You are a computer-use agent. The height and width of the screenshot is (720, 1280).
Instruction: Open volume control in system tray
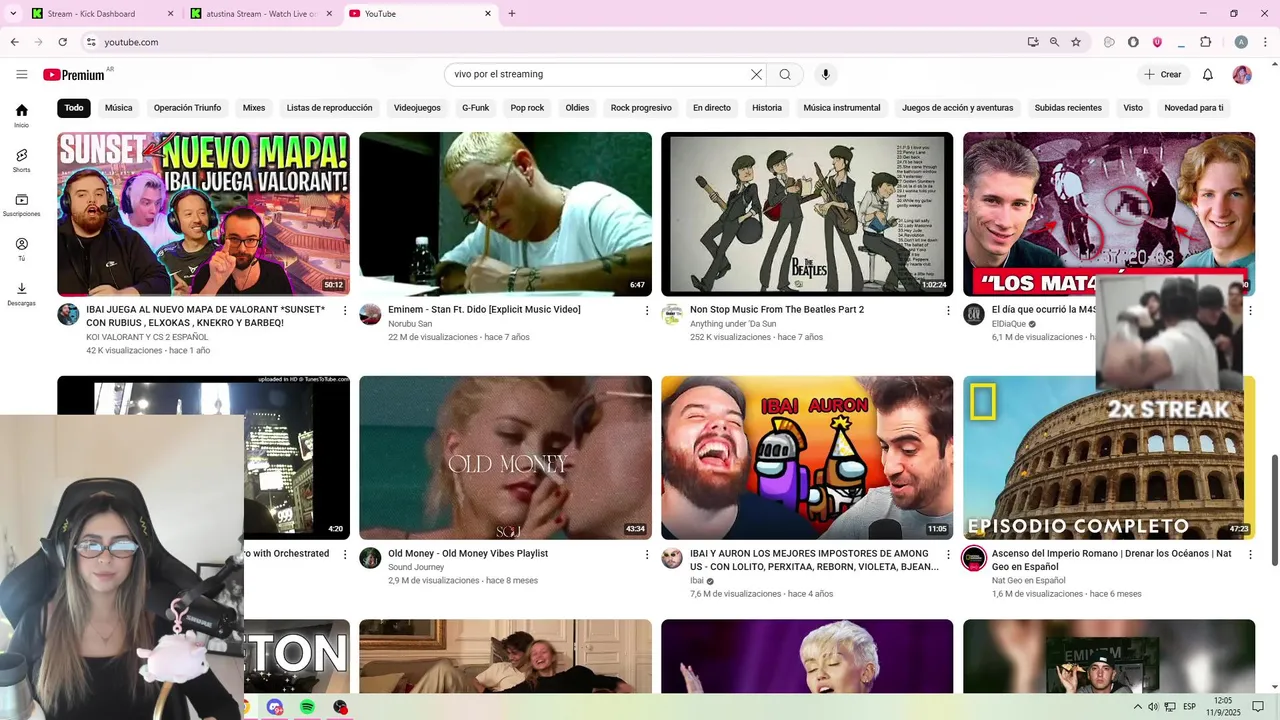pyautogui.click(x=1153, y=707)
